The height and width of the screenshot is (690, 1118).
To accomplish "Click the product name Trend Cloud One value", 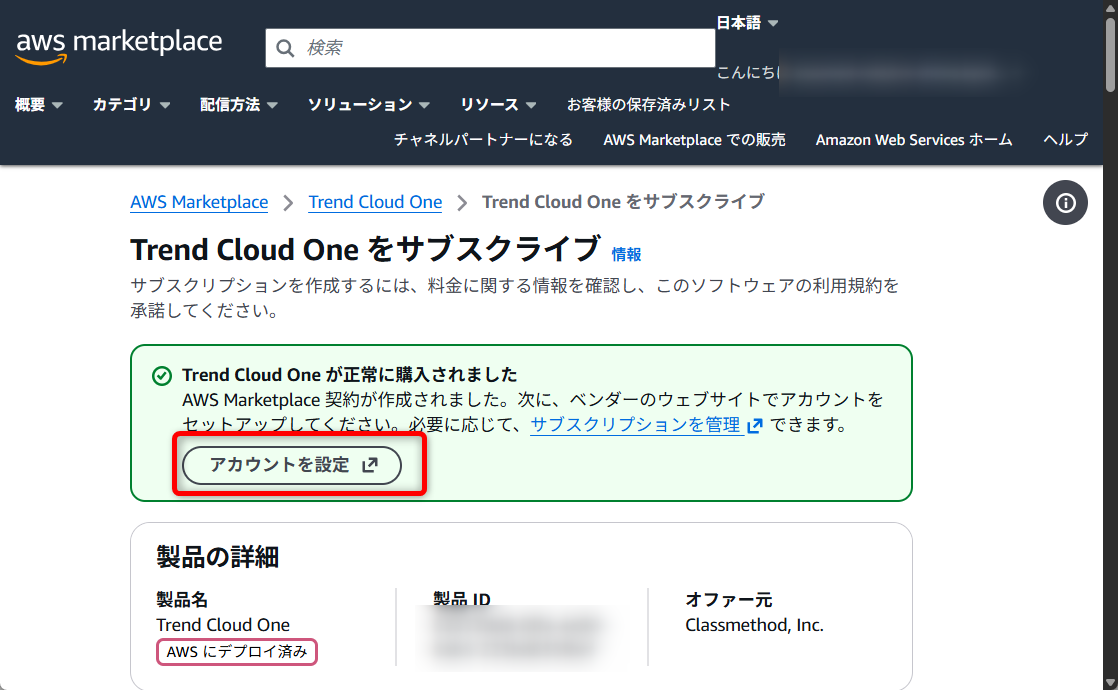I will (x=223, y=625).
